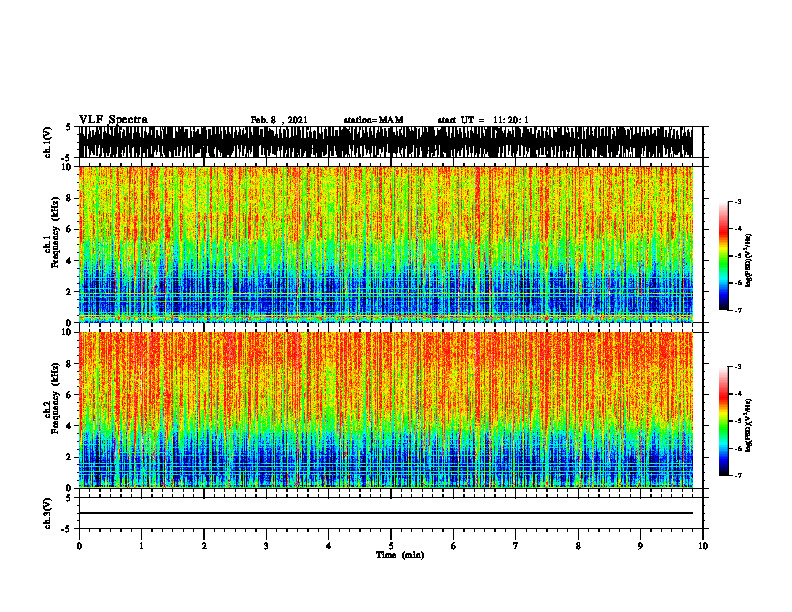Screen dimensions: 792x612
Task: Click the "4" kHz tick of ch.2 spectrogram
Action: pos(69,426)
